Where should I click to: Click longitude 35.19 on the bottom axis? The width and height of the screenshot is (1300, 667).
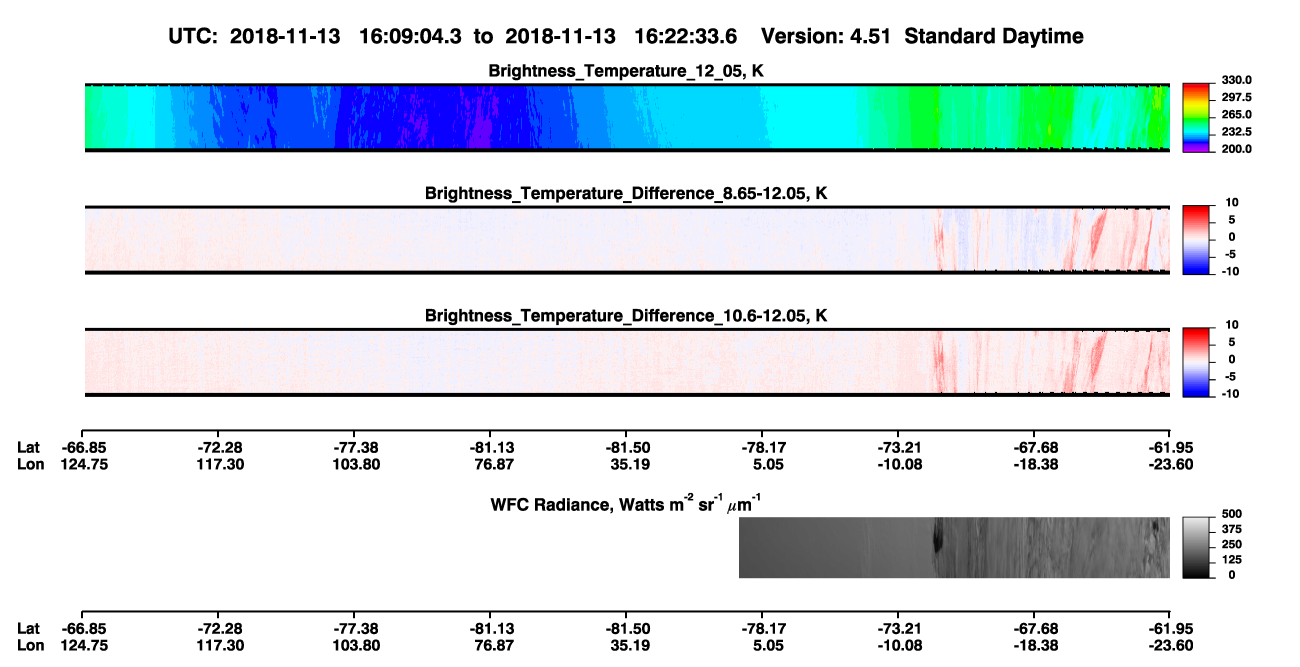click(x=626, y=645)
